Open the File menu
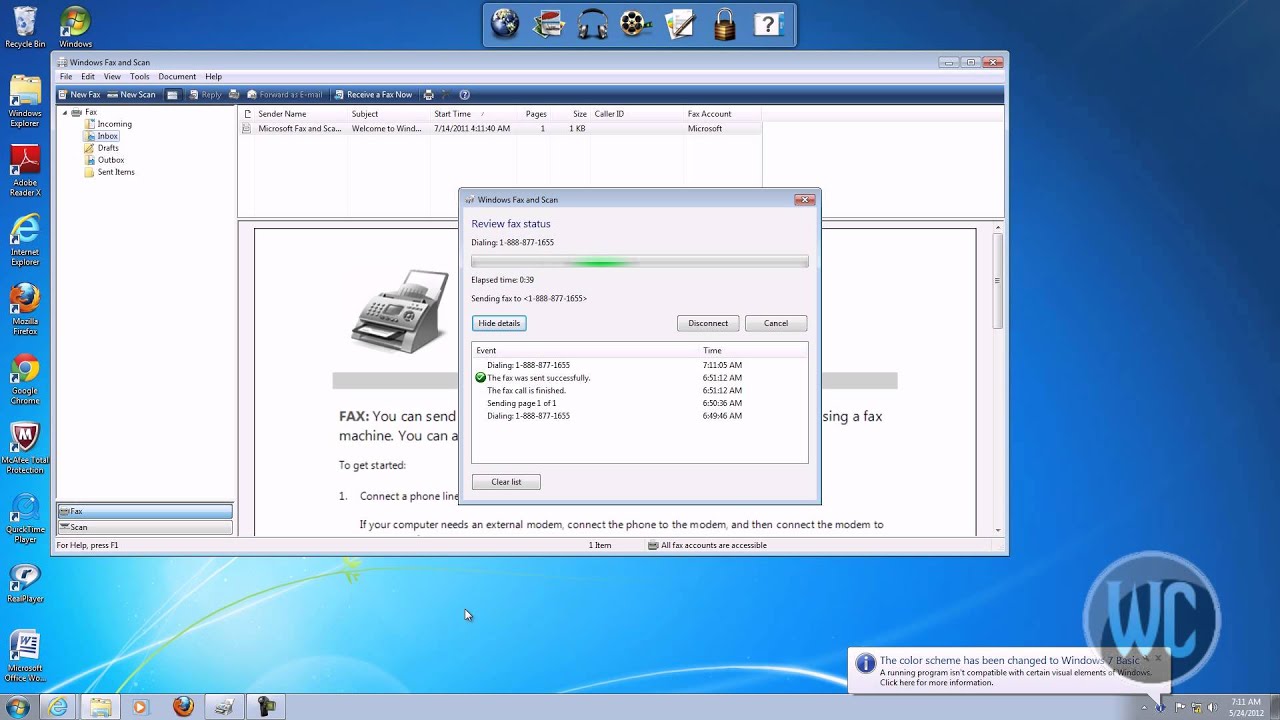 pos(66,77)
